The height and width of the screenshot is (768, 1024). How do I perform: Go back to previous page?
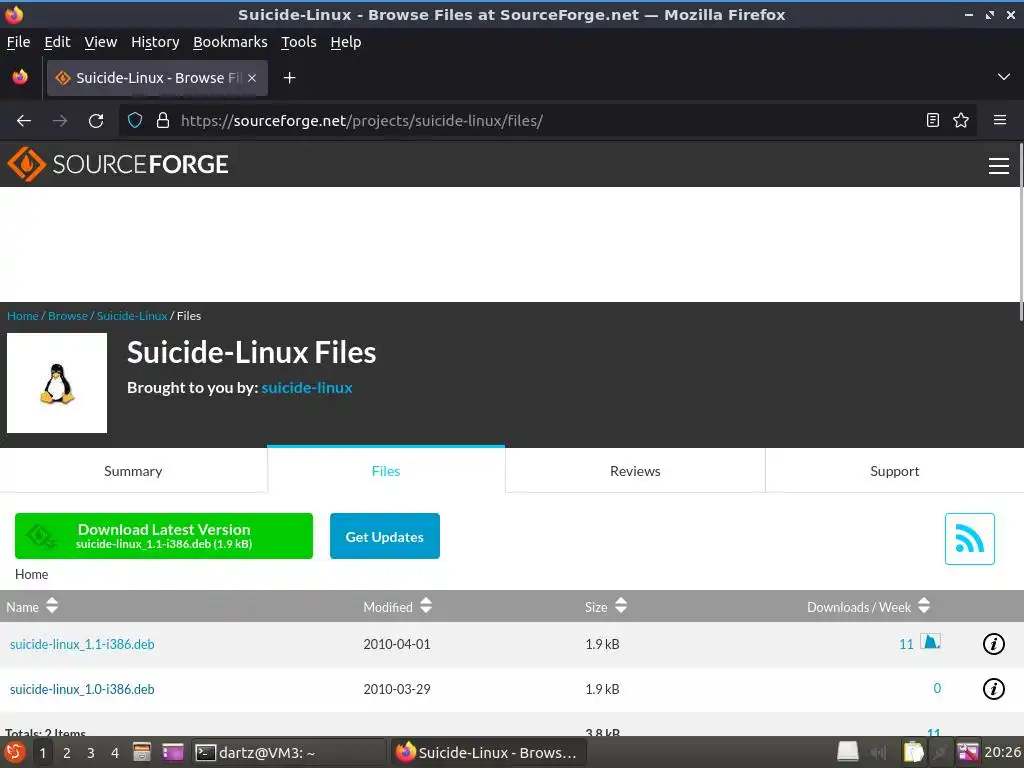pyautogui.click(x=24, y=120)
